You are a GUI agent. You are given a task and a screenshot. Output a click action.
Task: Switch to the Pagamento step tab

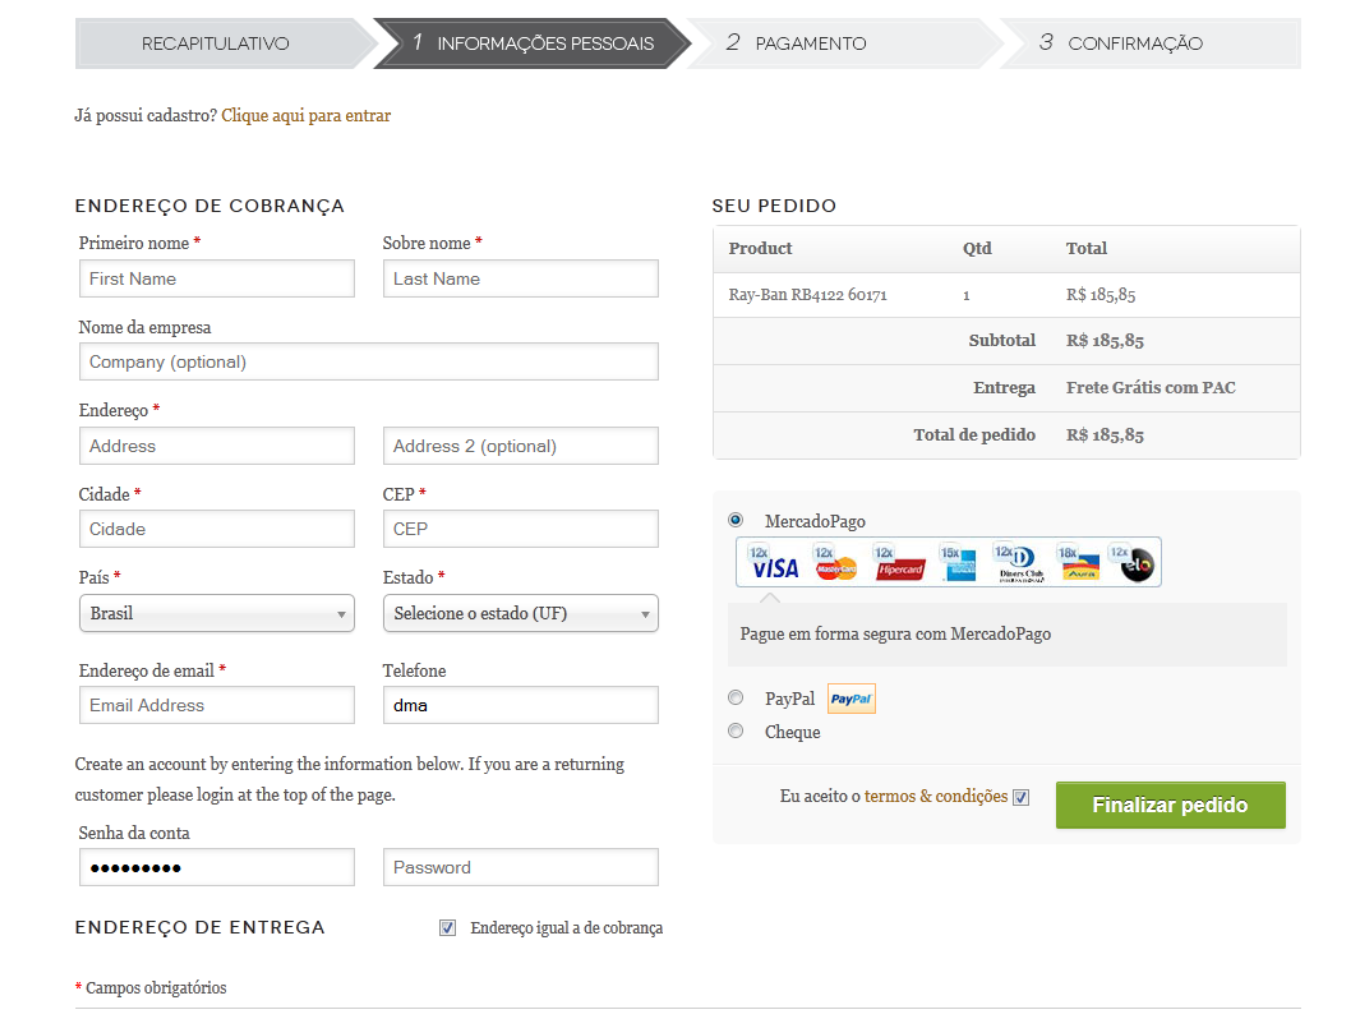coord(810,44)
